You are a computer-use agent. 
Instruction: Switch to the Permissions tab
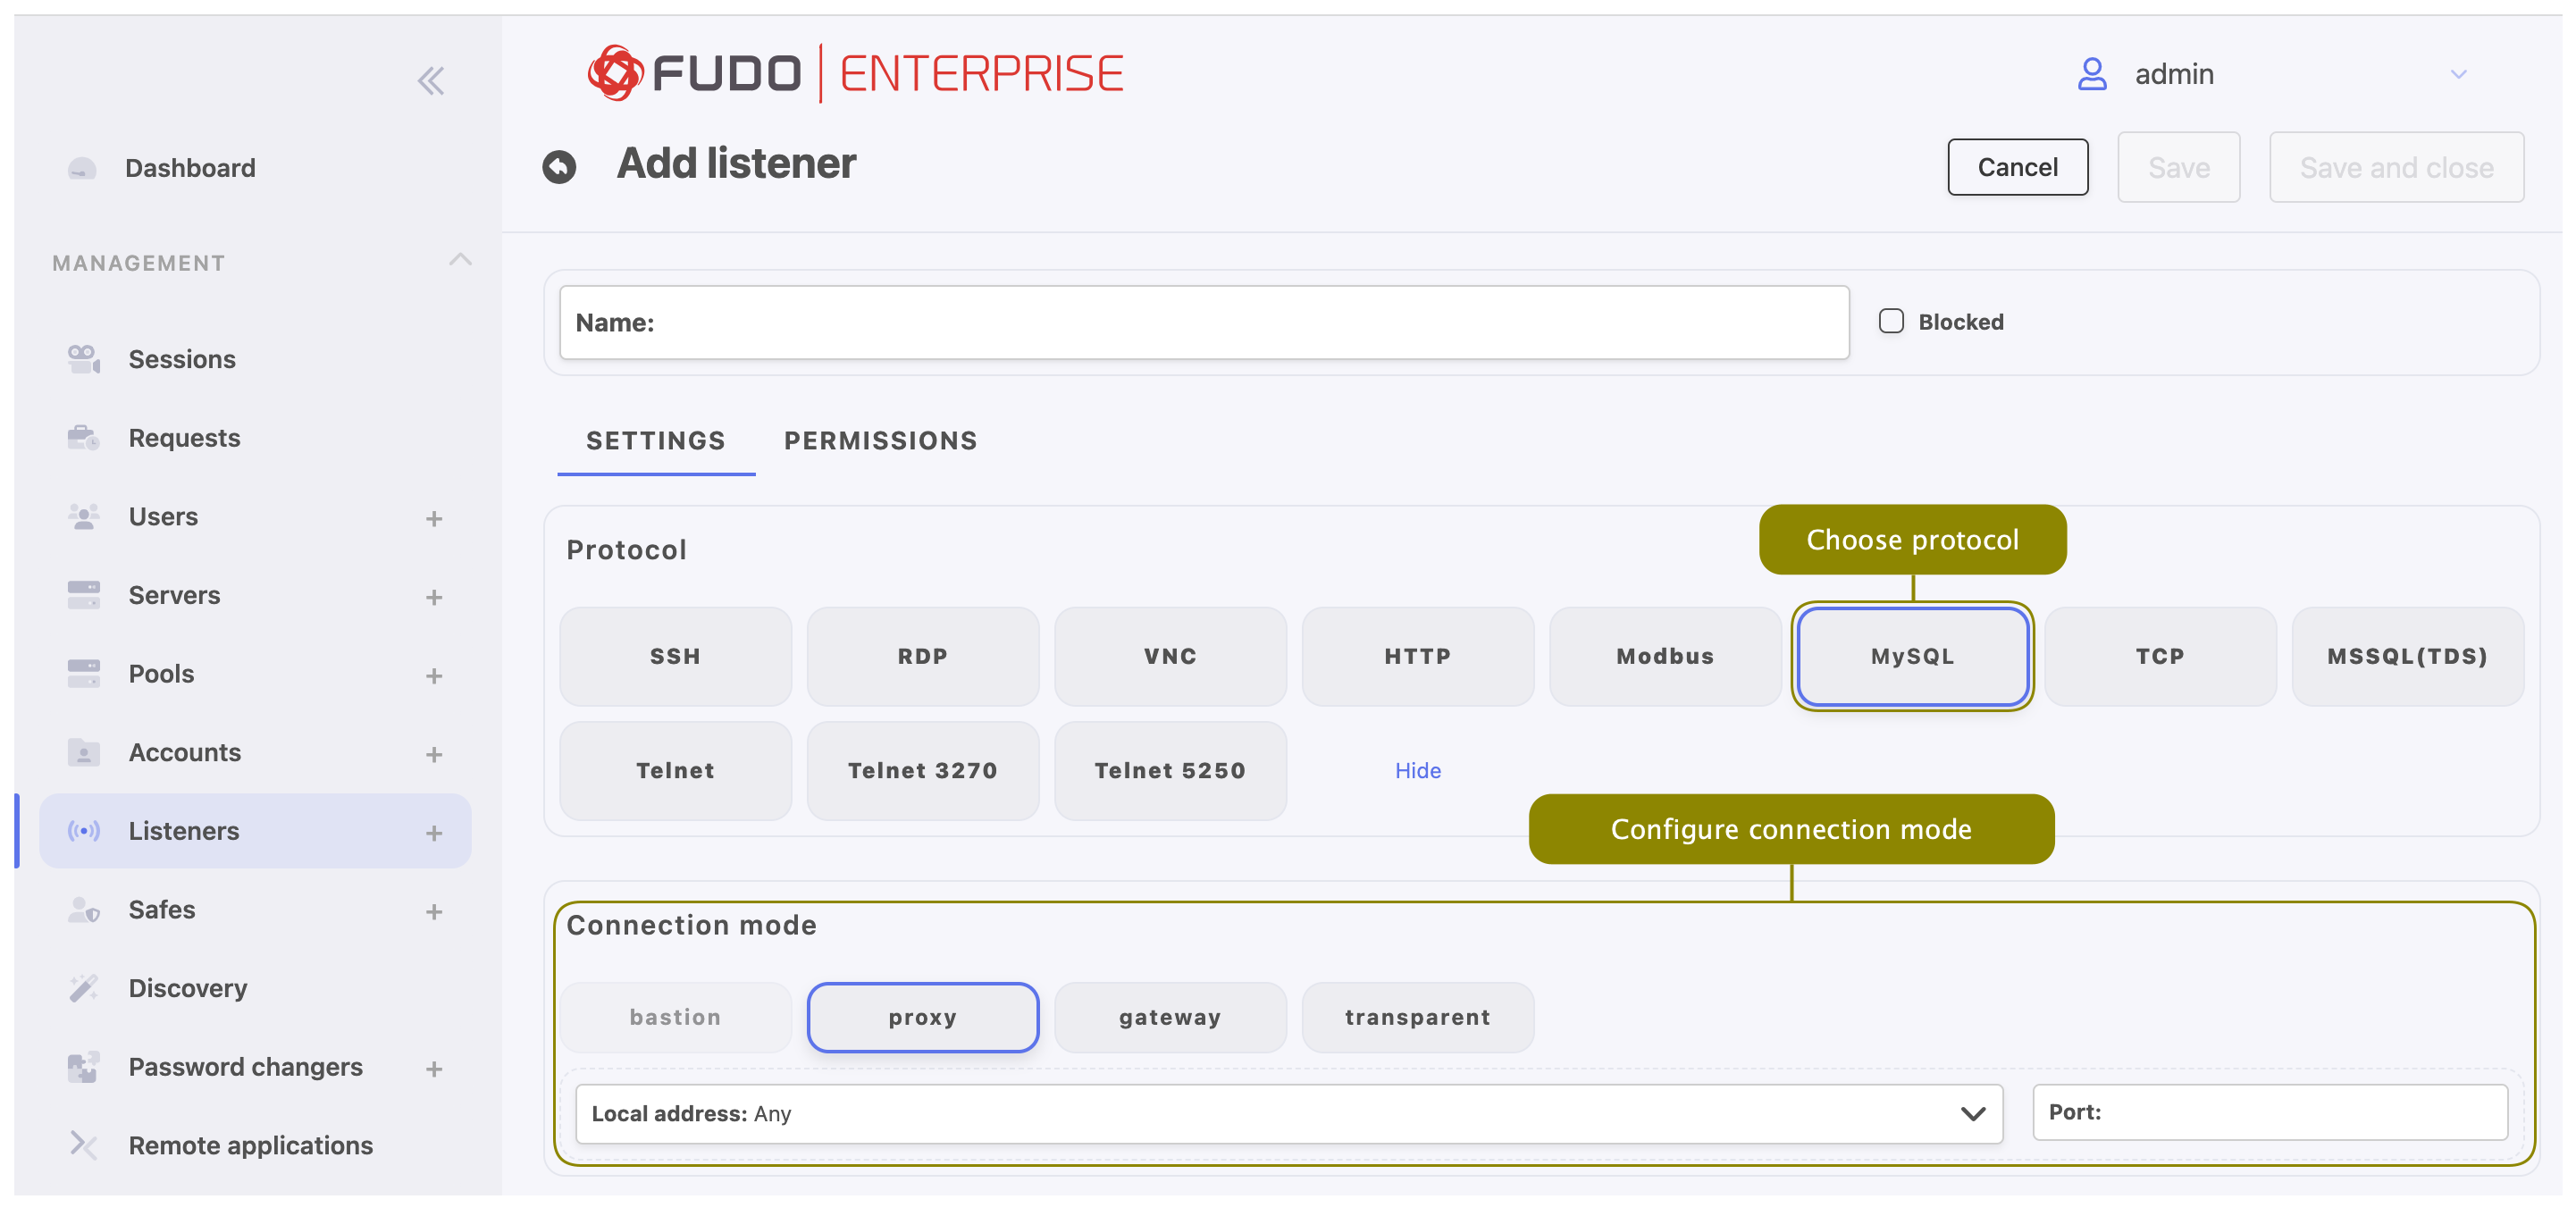(880, 440)
